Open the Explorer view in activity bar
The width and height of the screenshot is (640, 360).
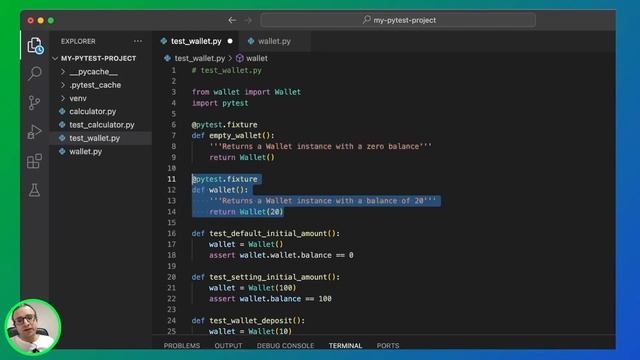35,45
